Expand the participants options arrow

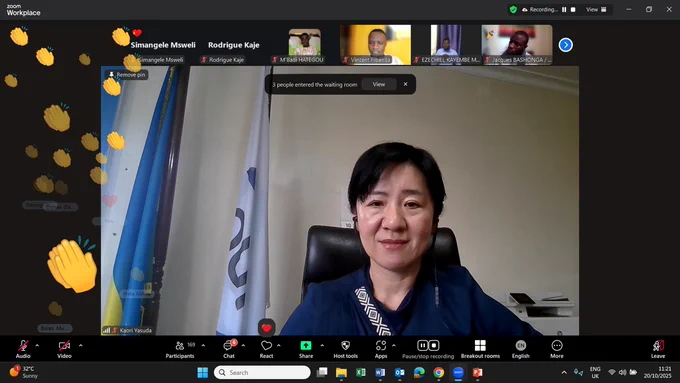point(203,346)
